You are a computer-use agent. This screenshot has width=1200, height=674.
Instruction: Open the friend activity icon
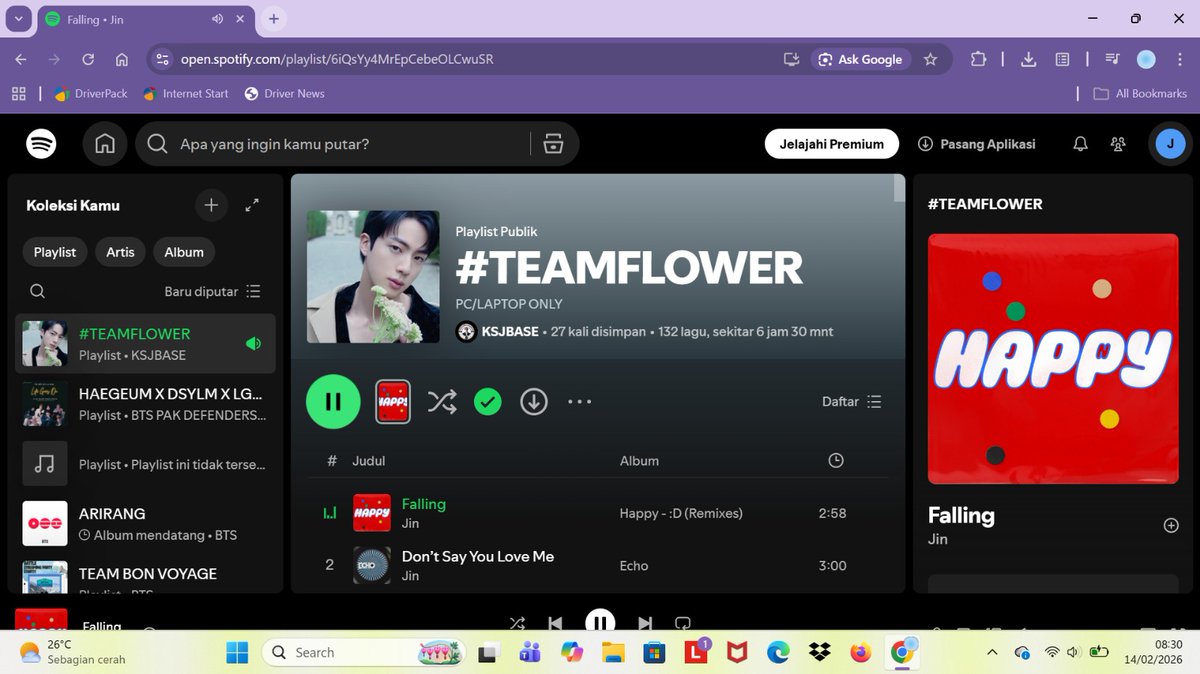point(1118,144)
